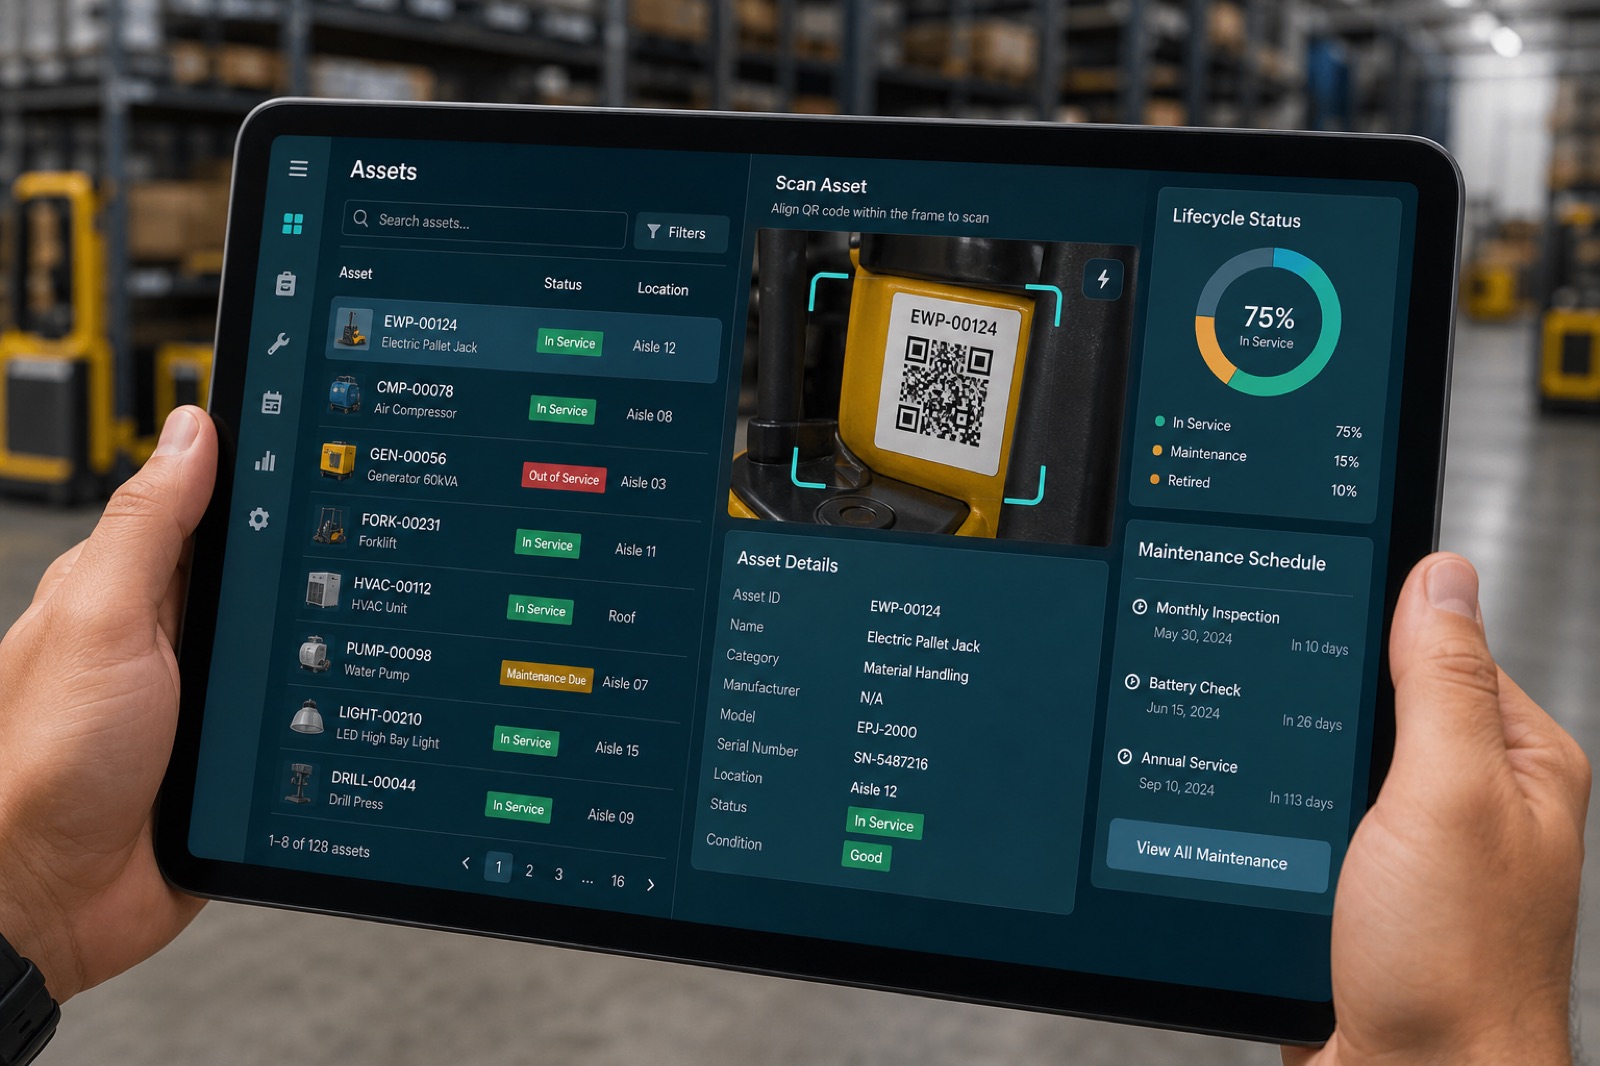This screenshot has width=1600, height=1066.
Task: Open the Battery Check schedule entry
Action: coord(1233,702)
